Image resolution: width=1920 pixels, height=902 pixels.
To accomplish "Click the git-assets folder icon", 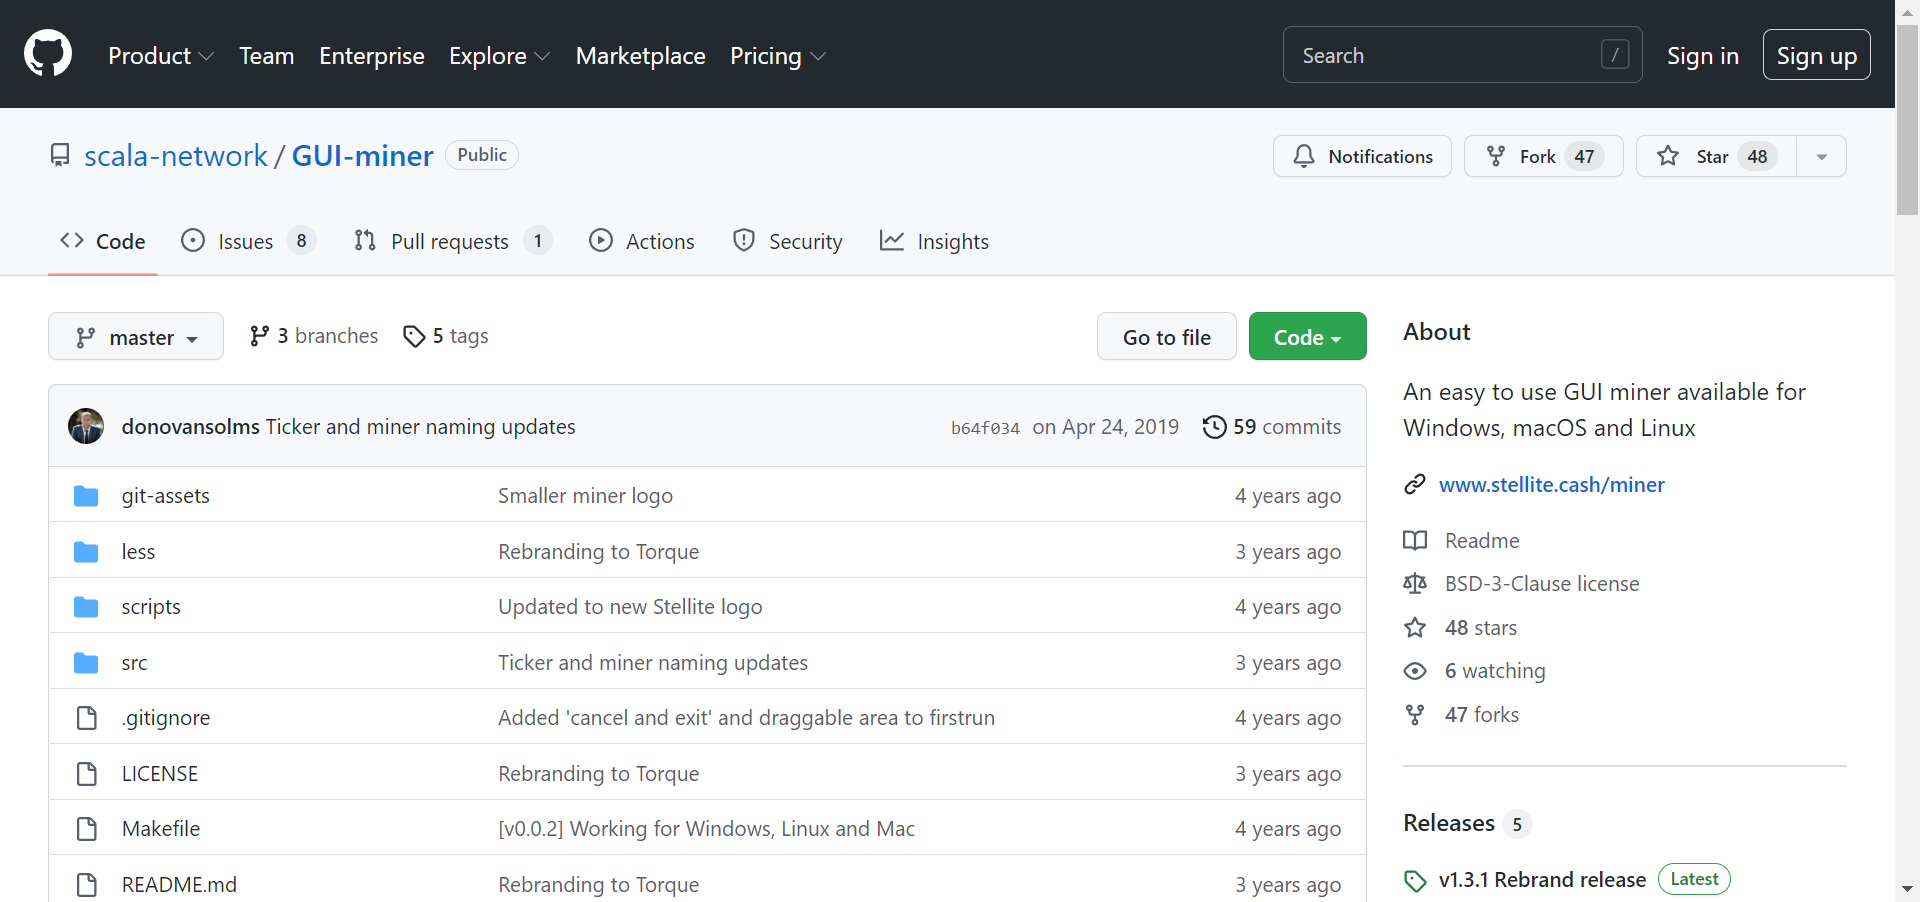I will [x=86, y=496].
